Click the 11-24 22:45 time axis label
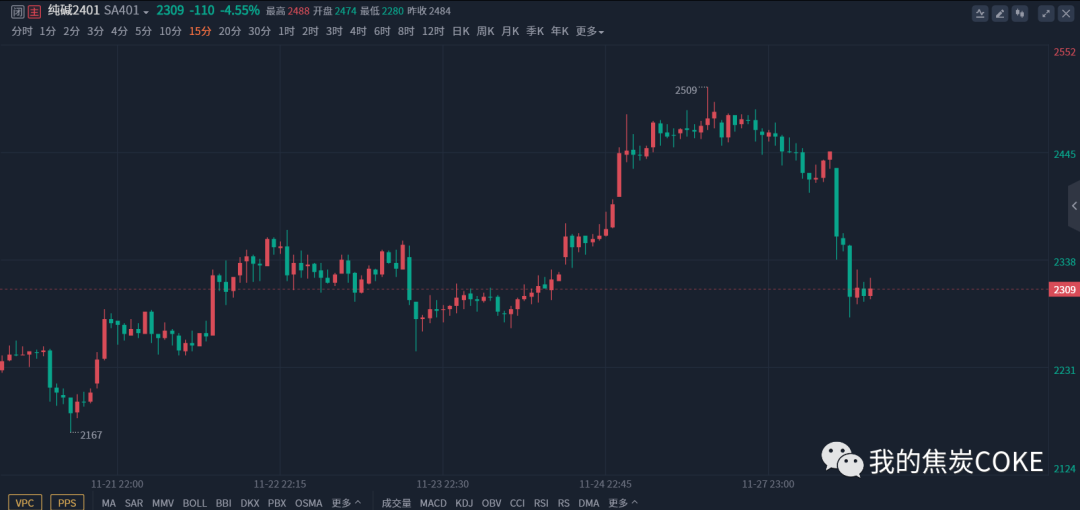The image size is (1080, 510). [x=605, y=483]
